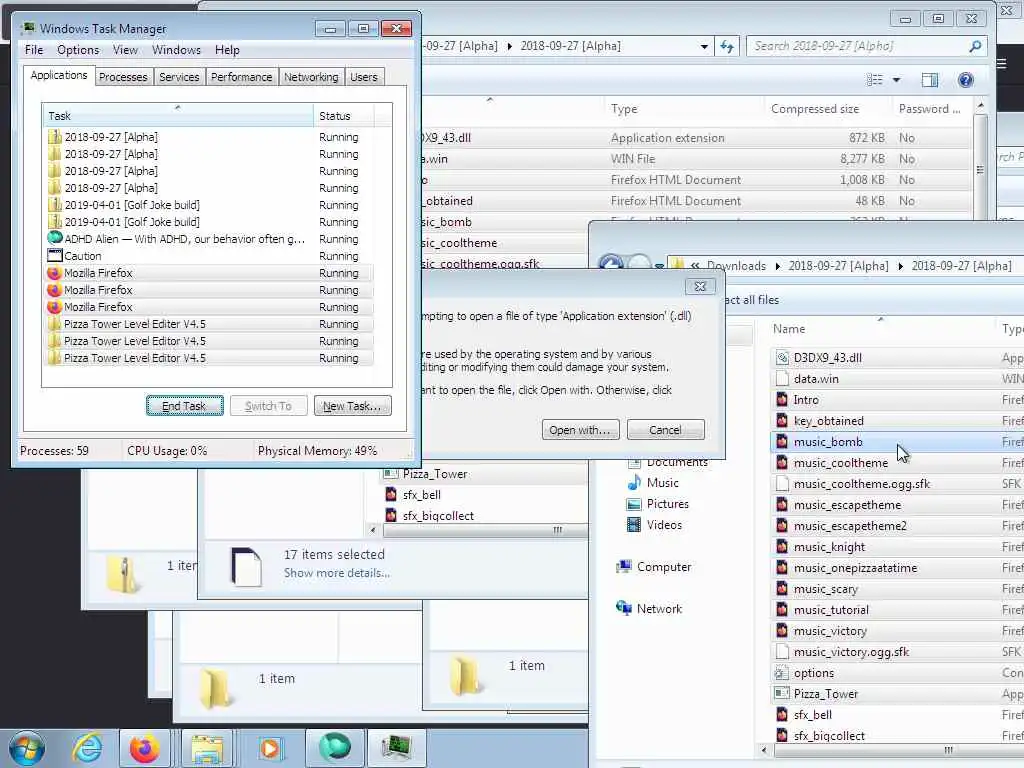Select the ADHD Alien task row
The image size is (1024, 768).
pyautogui.click(x=209, y=239)
